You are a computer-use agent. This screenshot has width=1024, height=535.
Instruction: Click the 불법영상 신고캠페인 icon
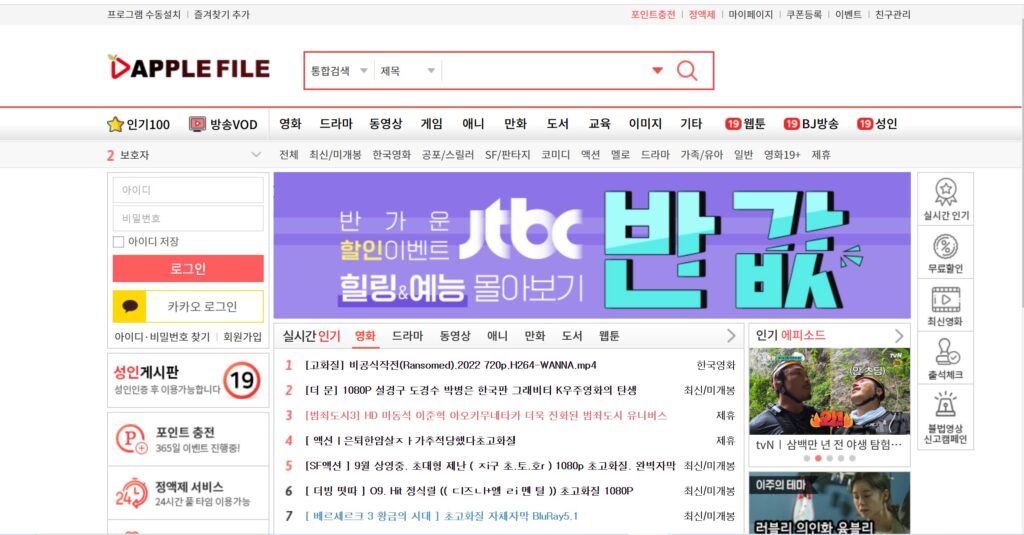(946, 417)
